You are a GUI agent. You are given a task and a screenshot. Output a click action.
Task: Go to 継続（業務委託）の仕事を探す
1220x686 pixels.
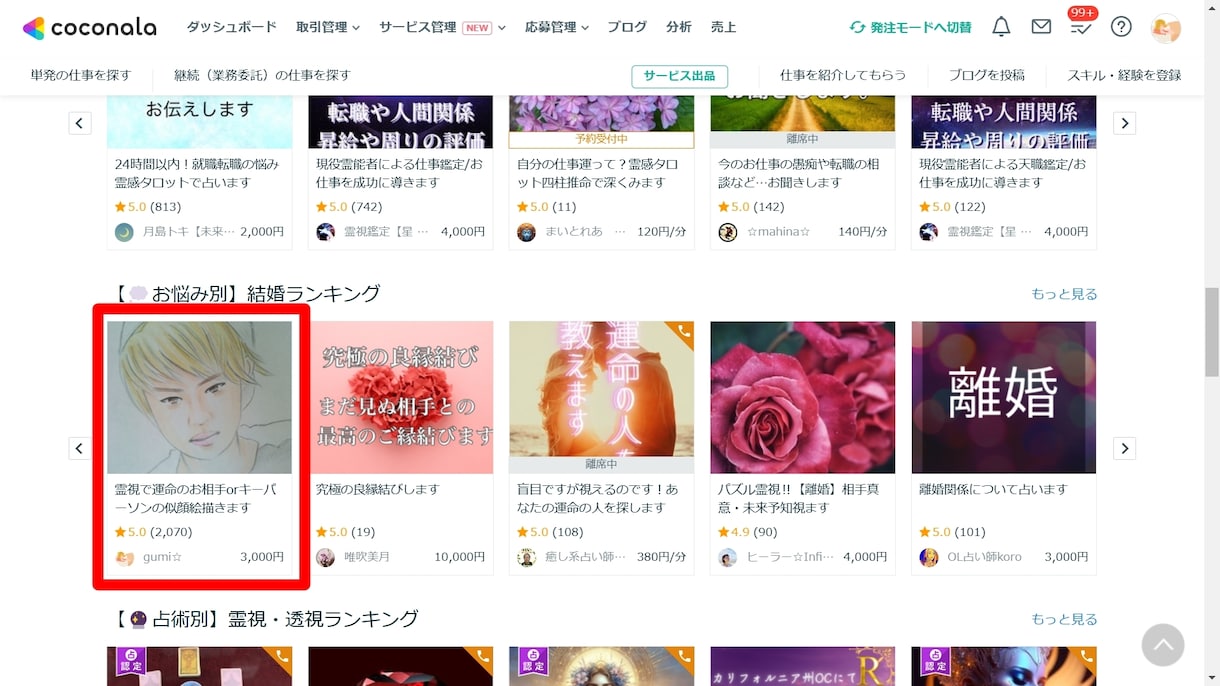pyautogui.click(x=262, y=75)
